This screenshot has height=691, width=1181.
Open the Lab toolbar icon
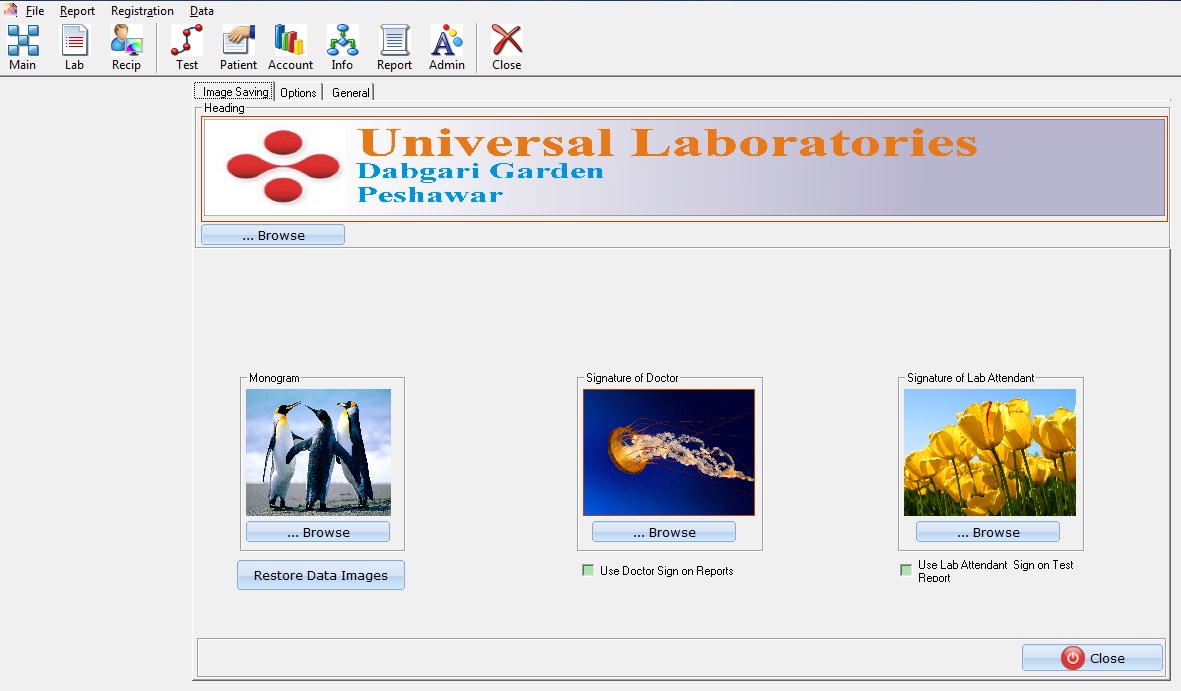pyautogui.click(x=74, y=47)
